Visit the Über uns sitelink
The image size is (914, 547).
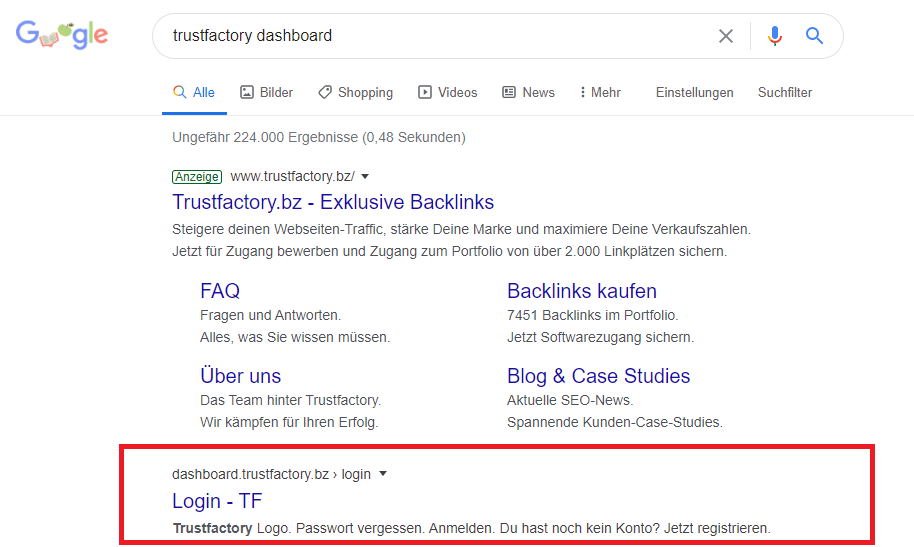(x=240, y=376)
